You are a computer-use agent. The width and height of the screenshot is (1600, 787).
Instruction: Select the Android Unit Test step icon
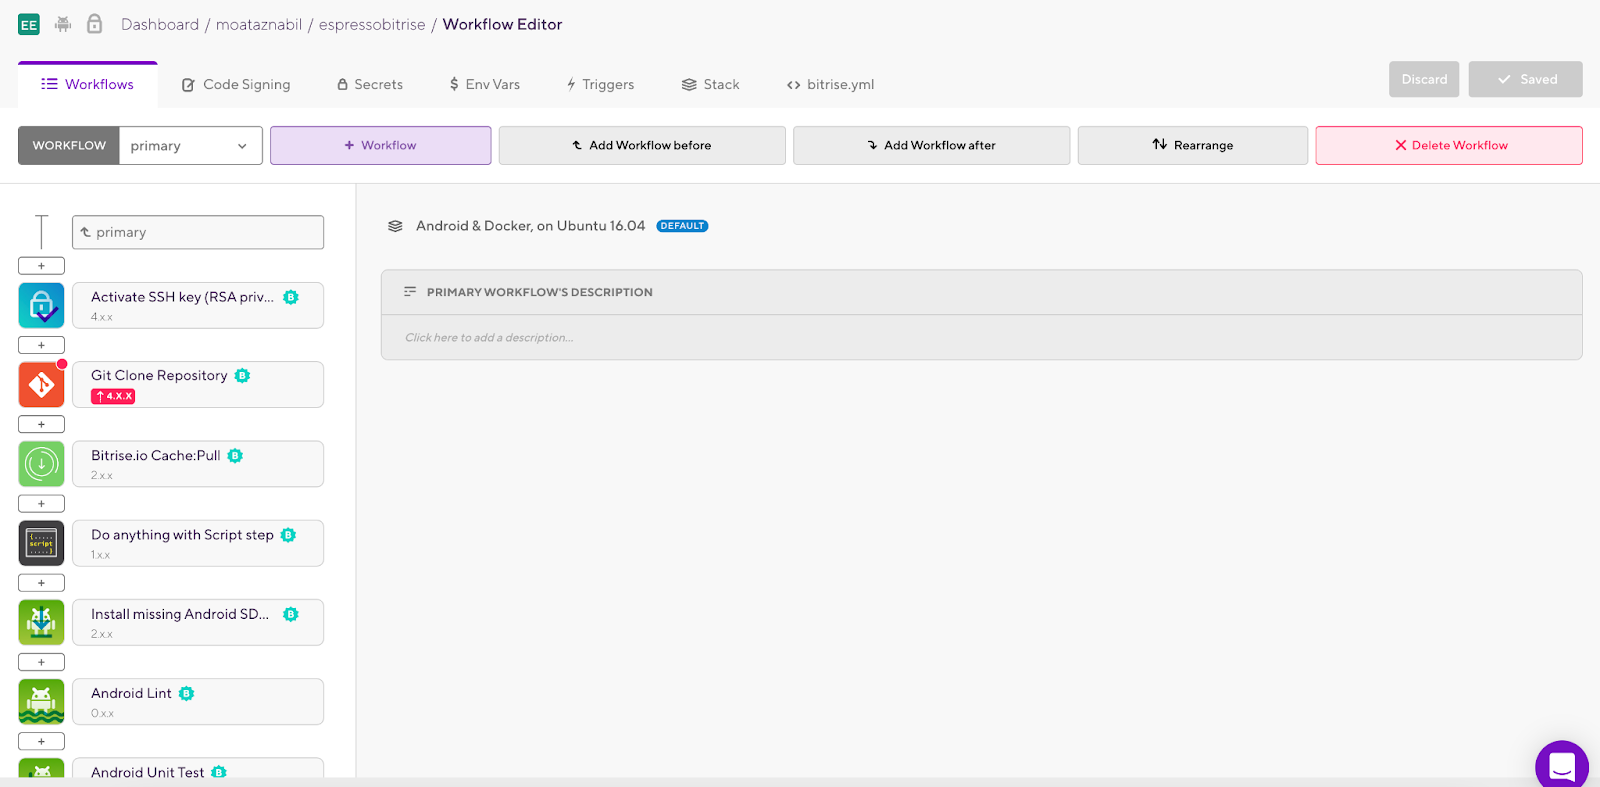(x=41, y=768)
